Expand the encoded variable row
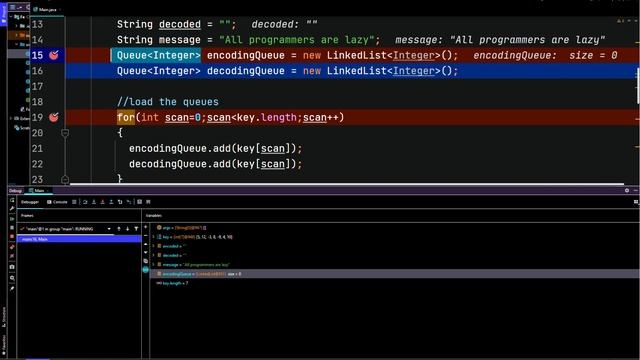The image size is (640, 360). [154, 246]
